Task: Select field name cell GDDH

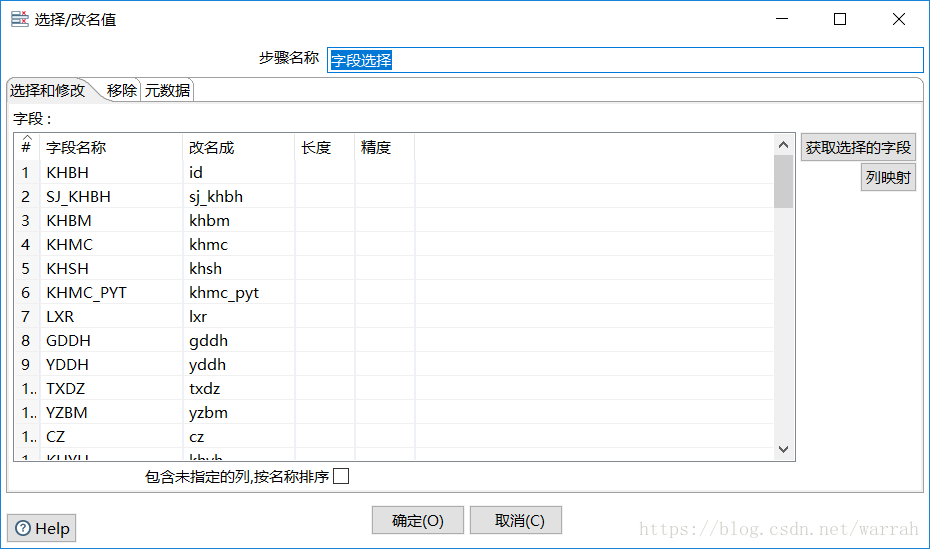Action: pyautogui.click(x=111, y=340)
